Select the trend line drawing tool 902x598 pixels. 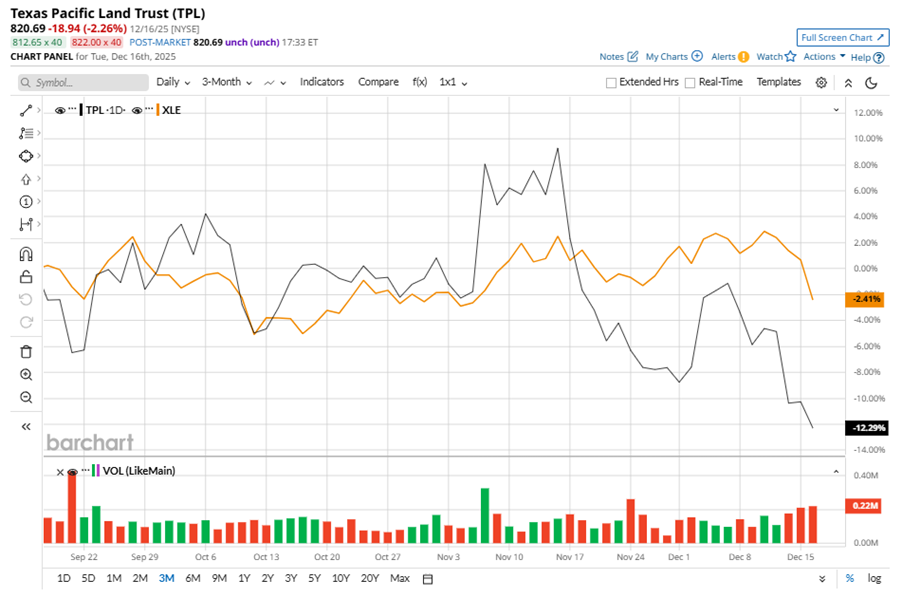click(26, 110)
